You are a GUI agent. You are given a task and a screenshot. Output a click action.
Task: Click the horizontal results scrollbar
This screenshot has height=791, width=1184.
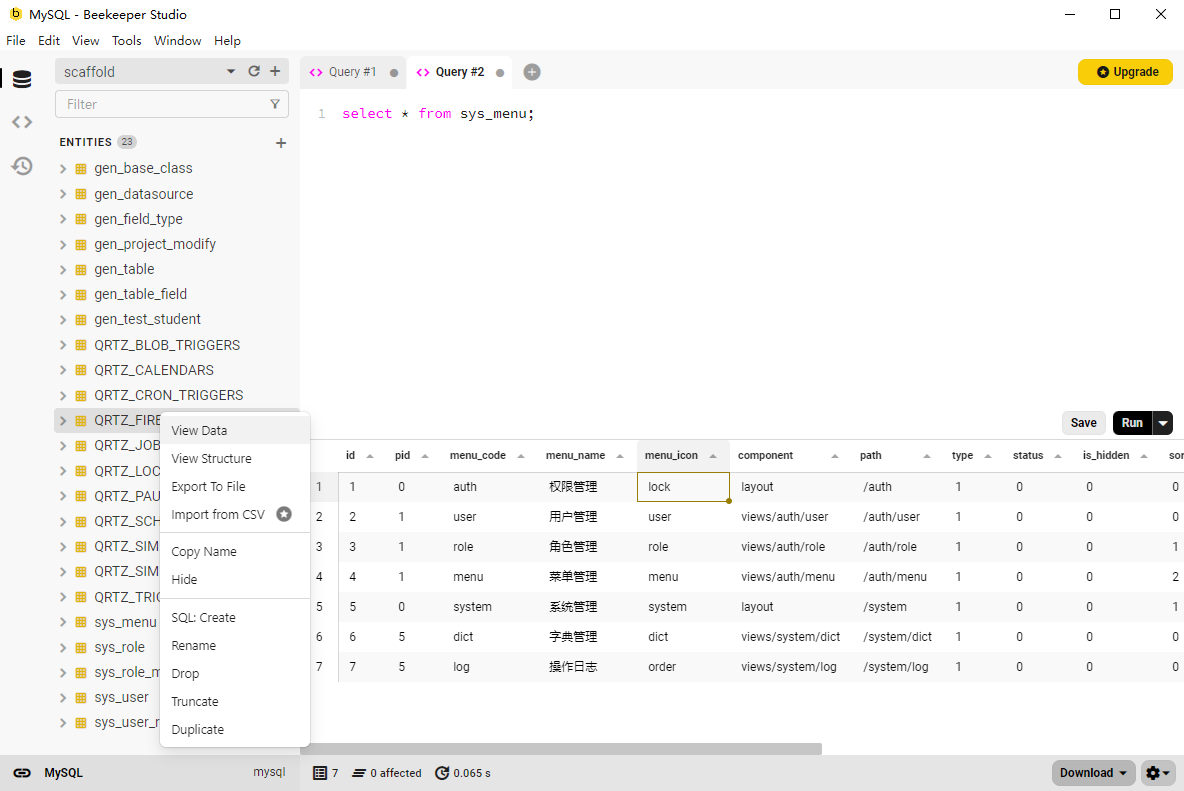pyautogui.click(x=560, y=749)
